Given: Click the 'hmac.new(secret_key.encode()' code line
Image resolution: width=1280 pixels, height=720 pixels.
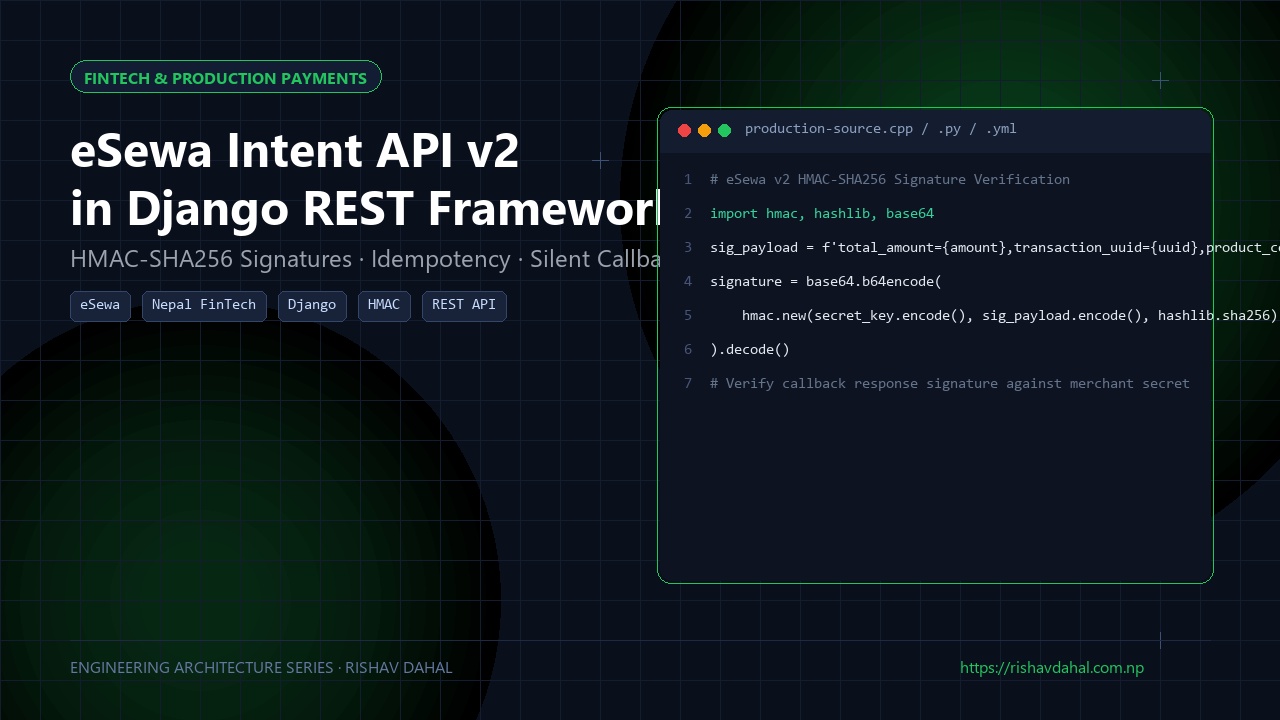Looking at the screenshot, I should tap(1010, 316).
